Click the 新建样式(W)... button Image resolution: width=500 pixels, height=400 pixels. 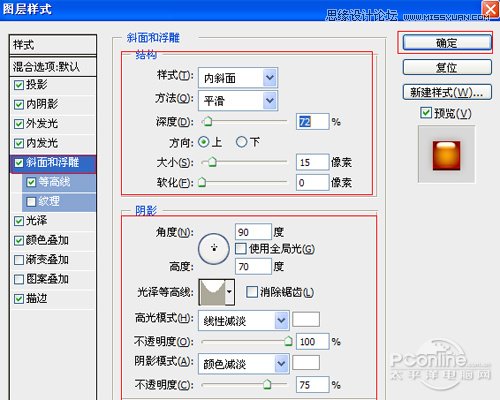tap(447, 92)
